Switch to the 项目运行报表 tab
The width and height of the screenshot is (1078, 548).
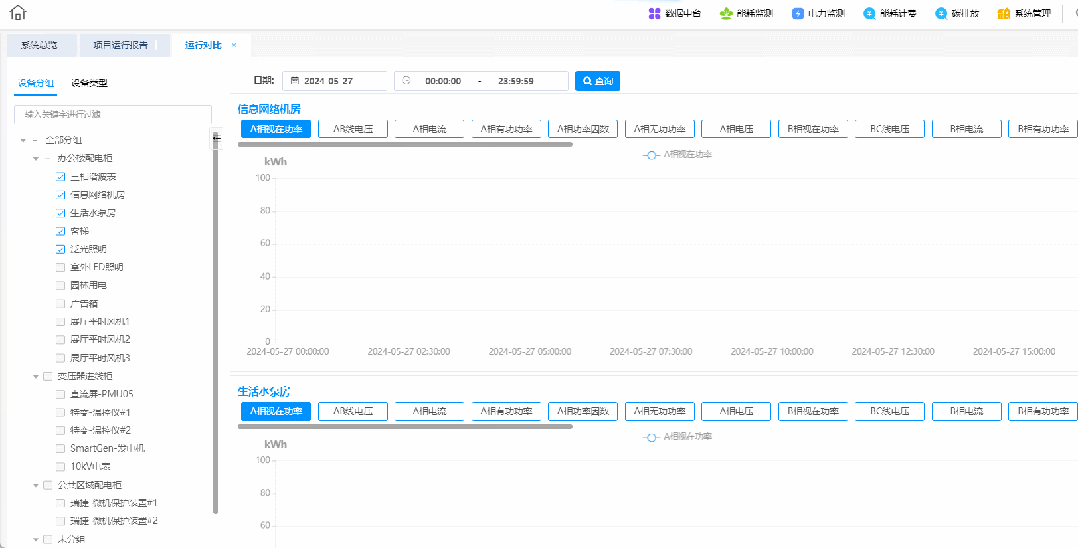pyautogui.click(x=120, y=45)
